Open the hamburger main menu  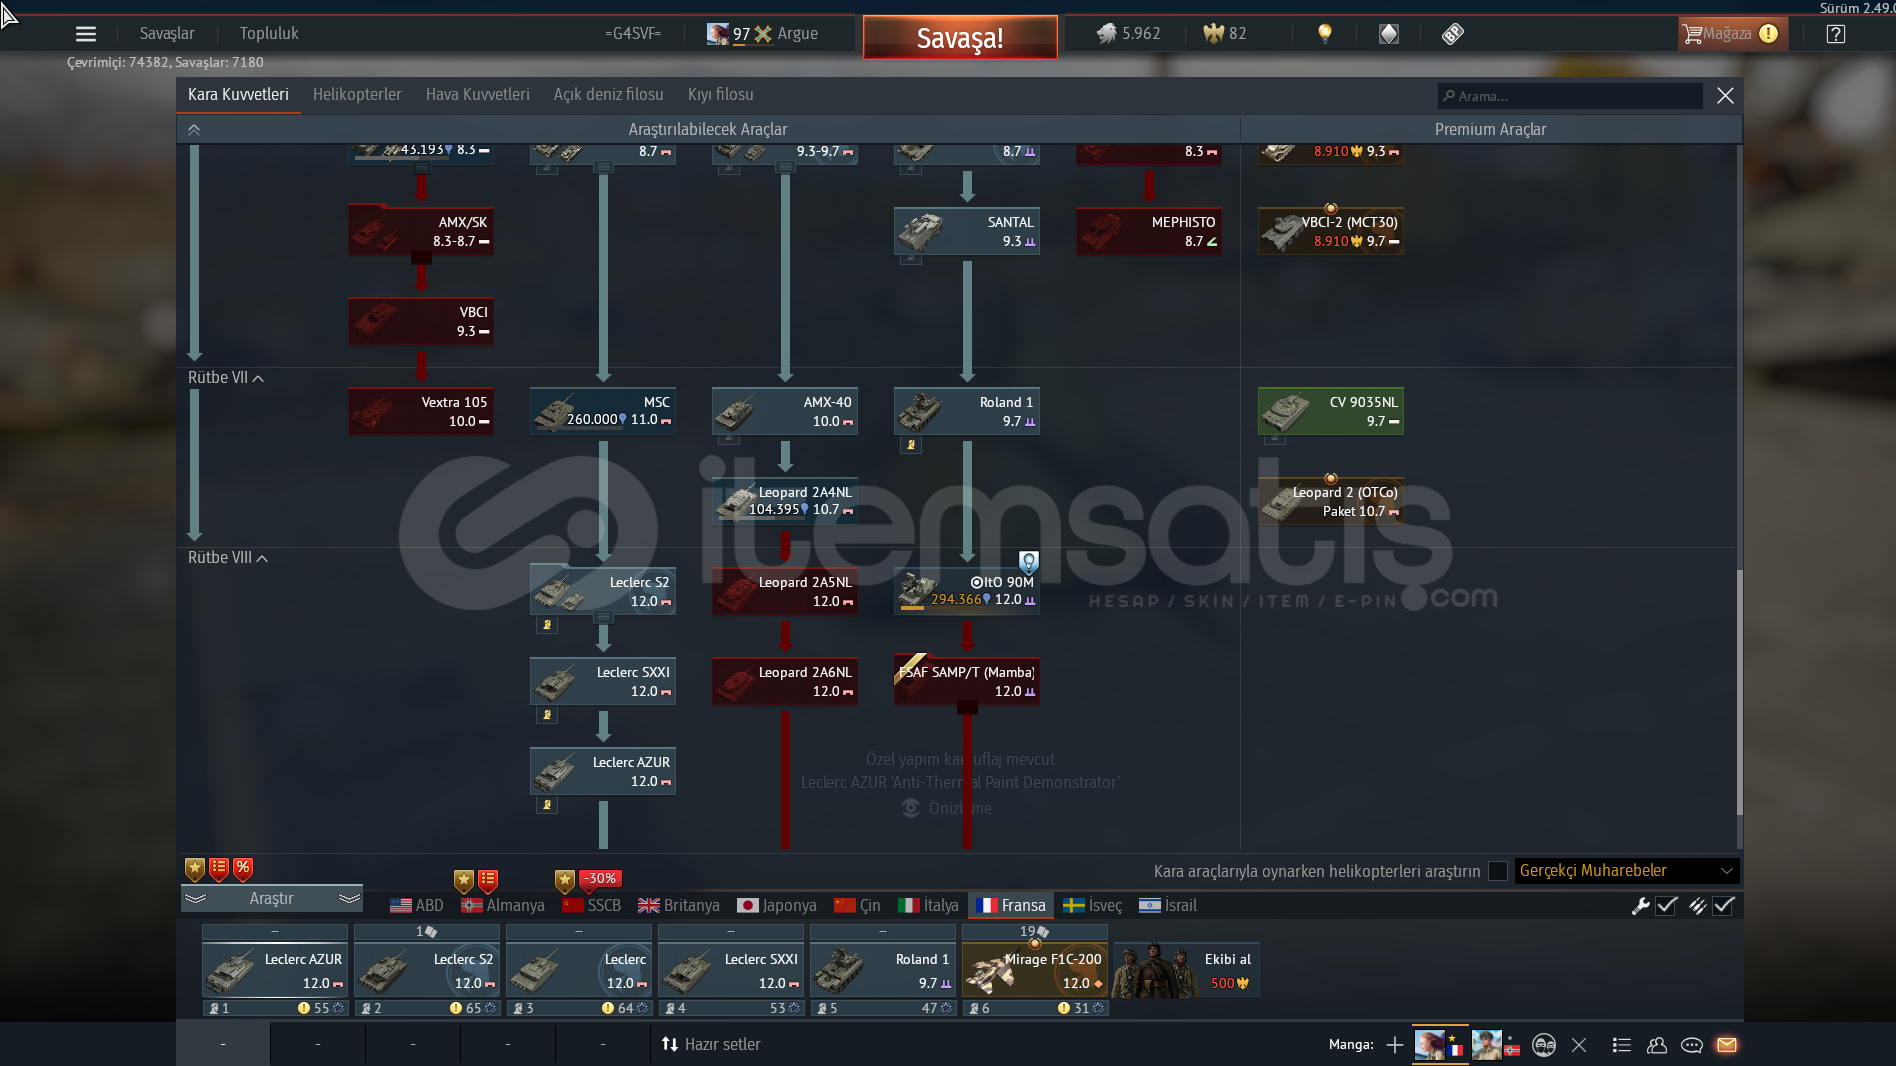tap(86, 34)
